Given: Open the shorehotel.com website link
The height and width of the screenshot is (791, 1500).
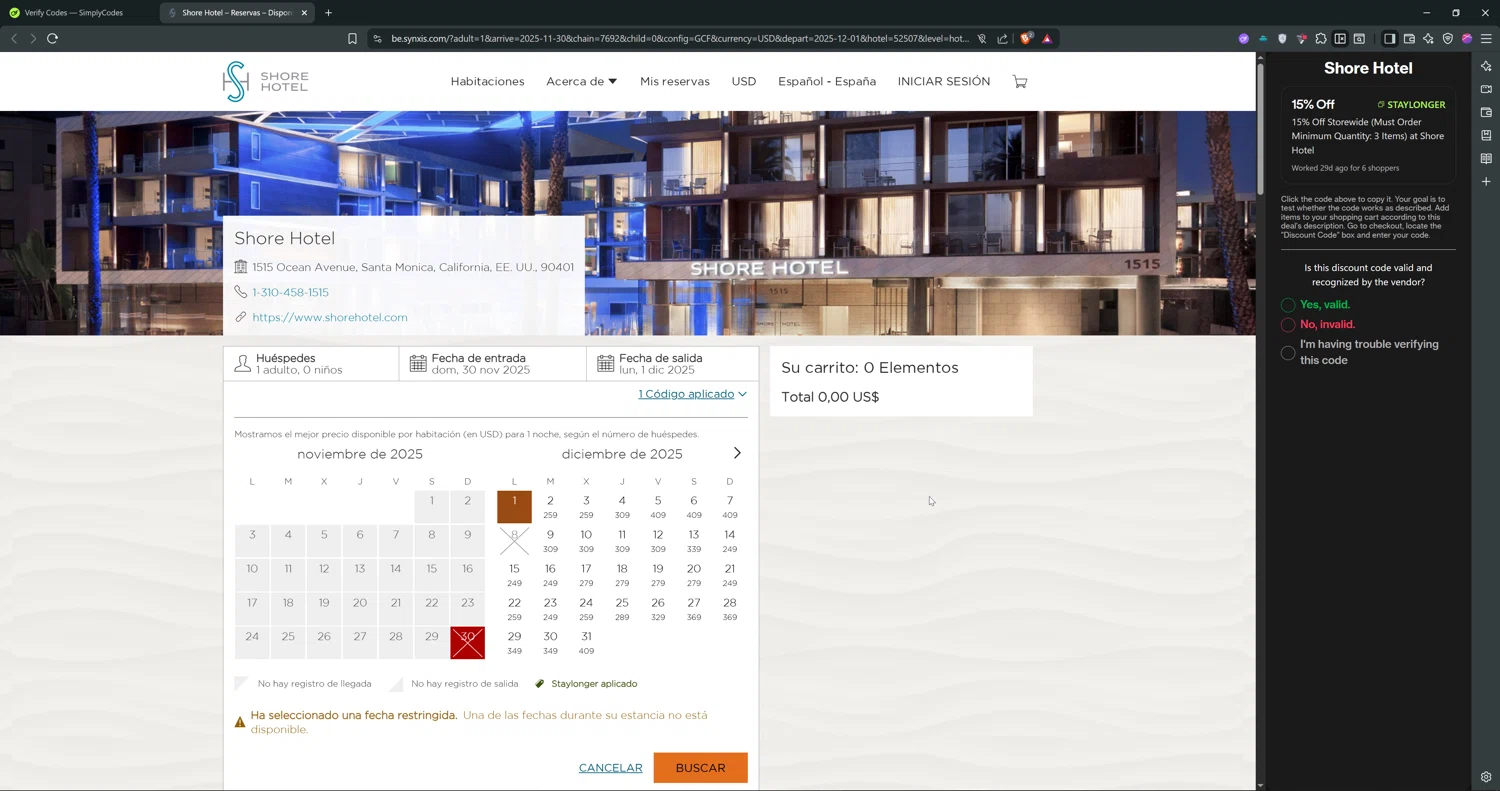Looking at the screenshot, I should click(x=330, y=317).
